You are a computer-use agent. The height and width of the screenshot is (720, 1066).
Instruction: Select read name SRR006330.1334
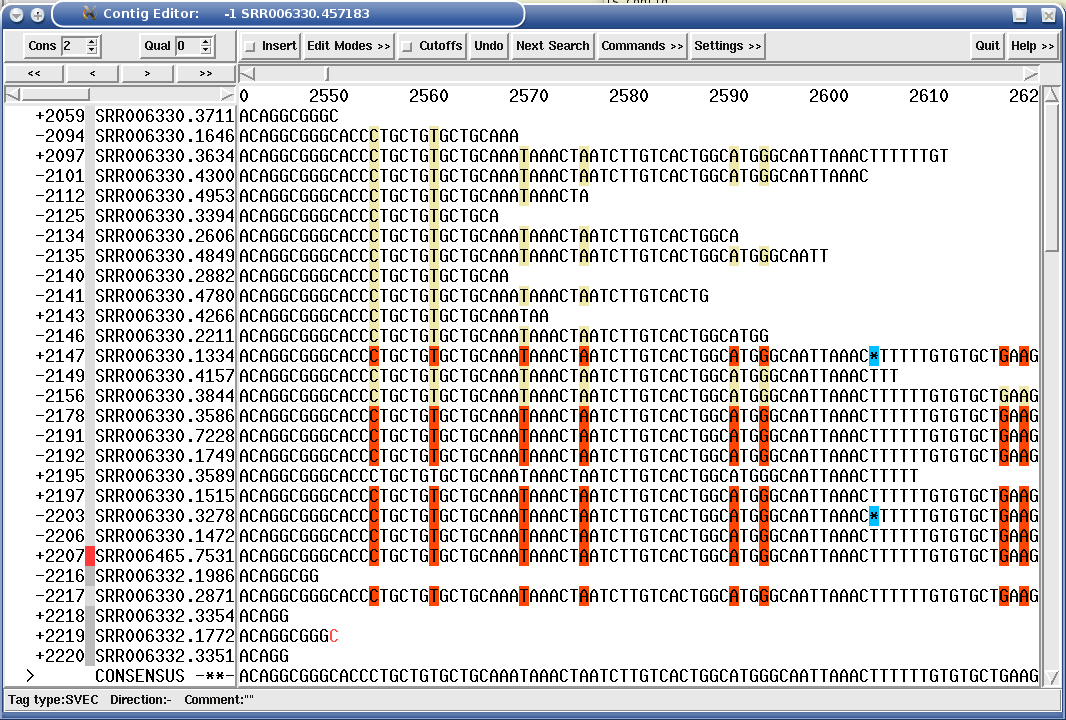click(x=165, y=356)
